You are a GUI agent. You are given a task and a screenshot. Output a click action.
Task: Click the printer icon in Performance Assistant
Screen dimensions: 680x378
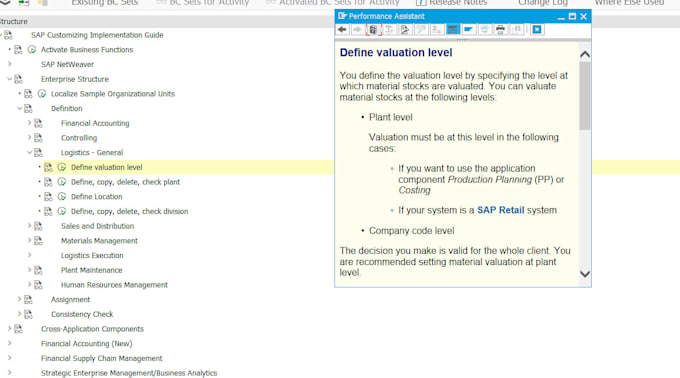point(500,29)
